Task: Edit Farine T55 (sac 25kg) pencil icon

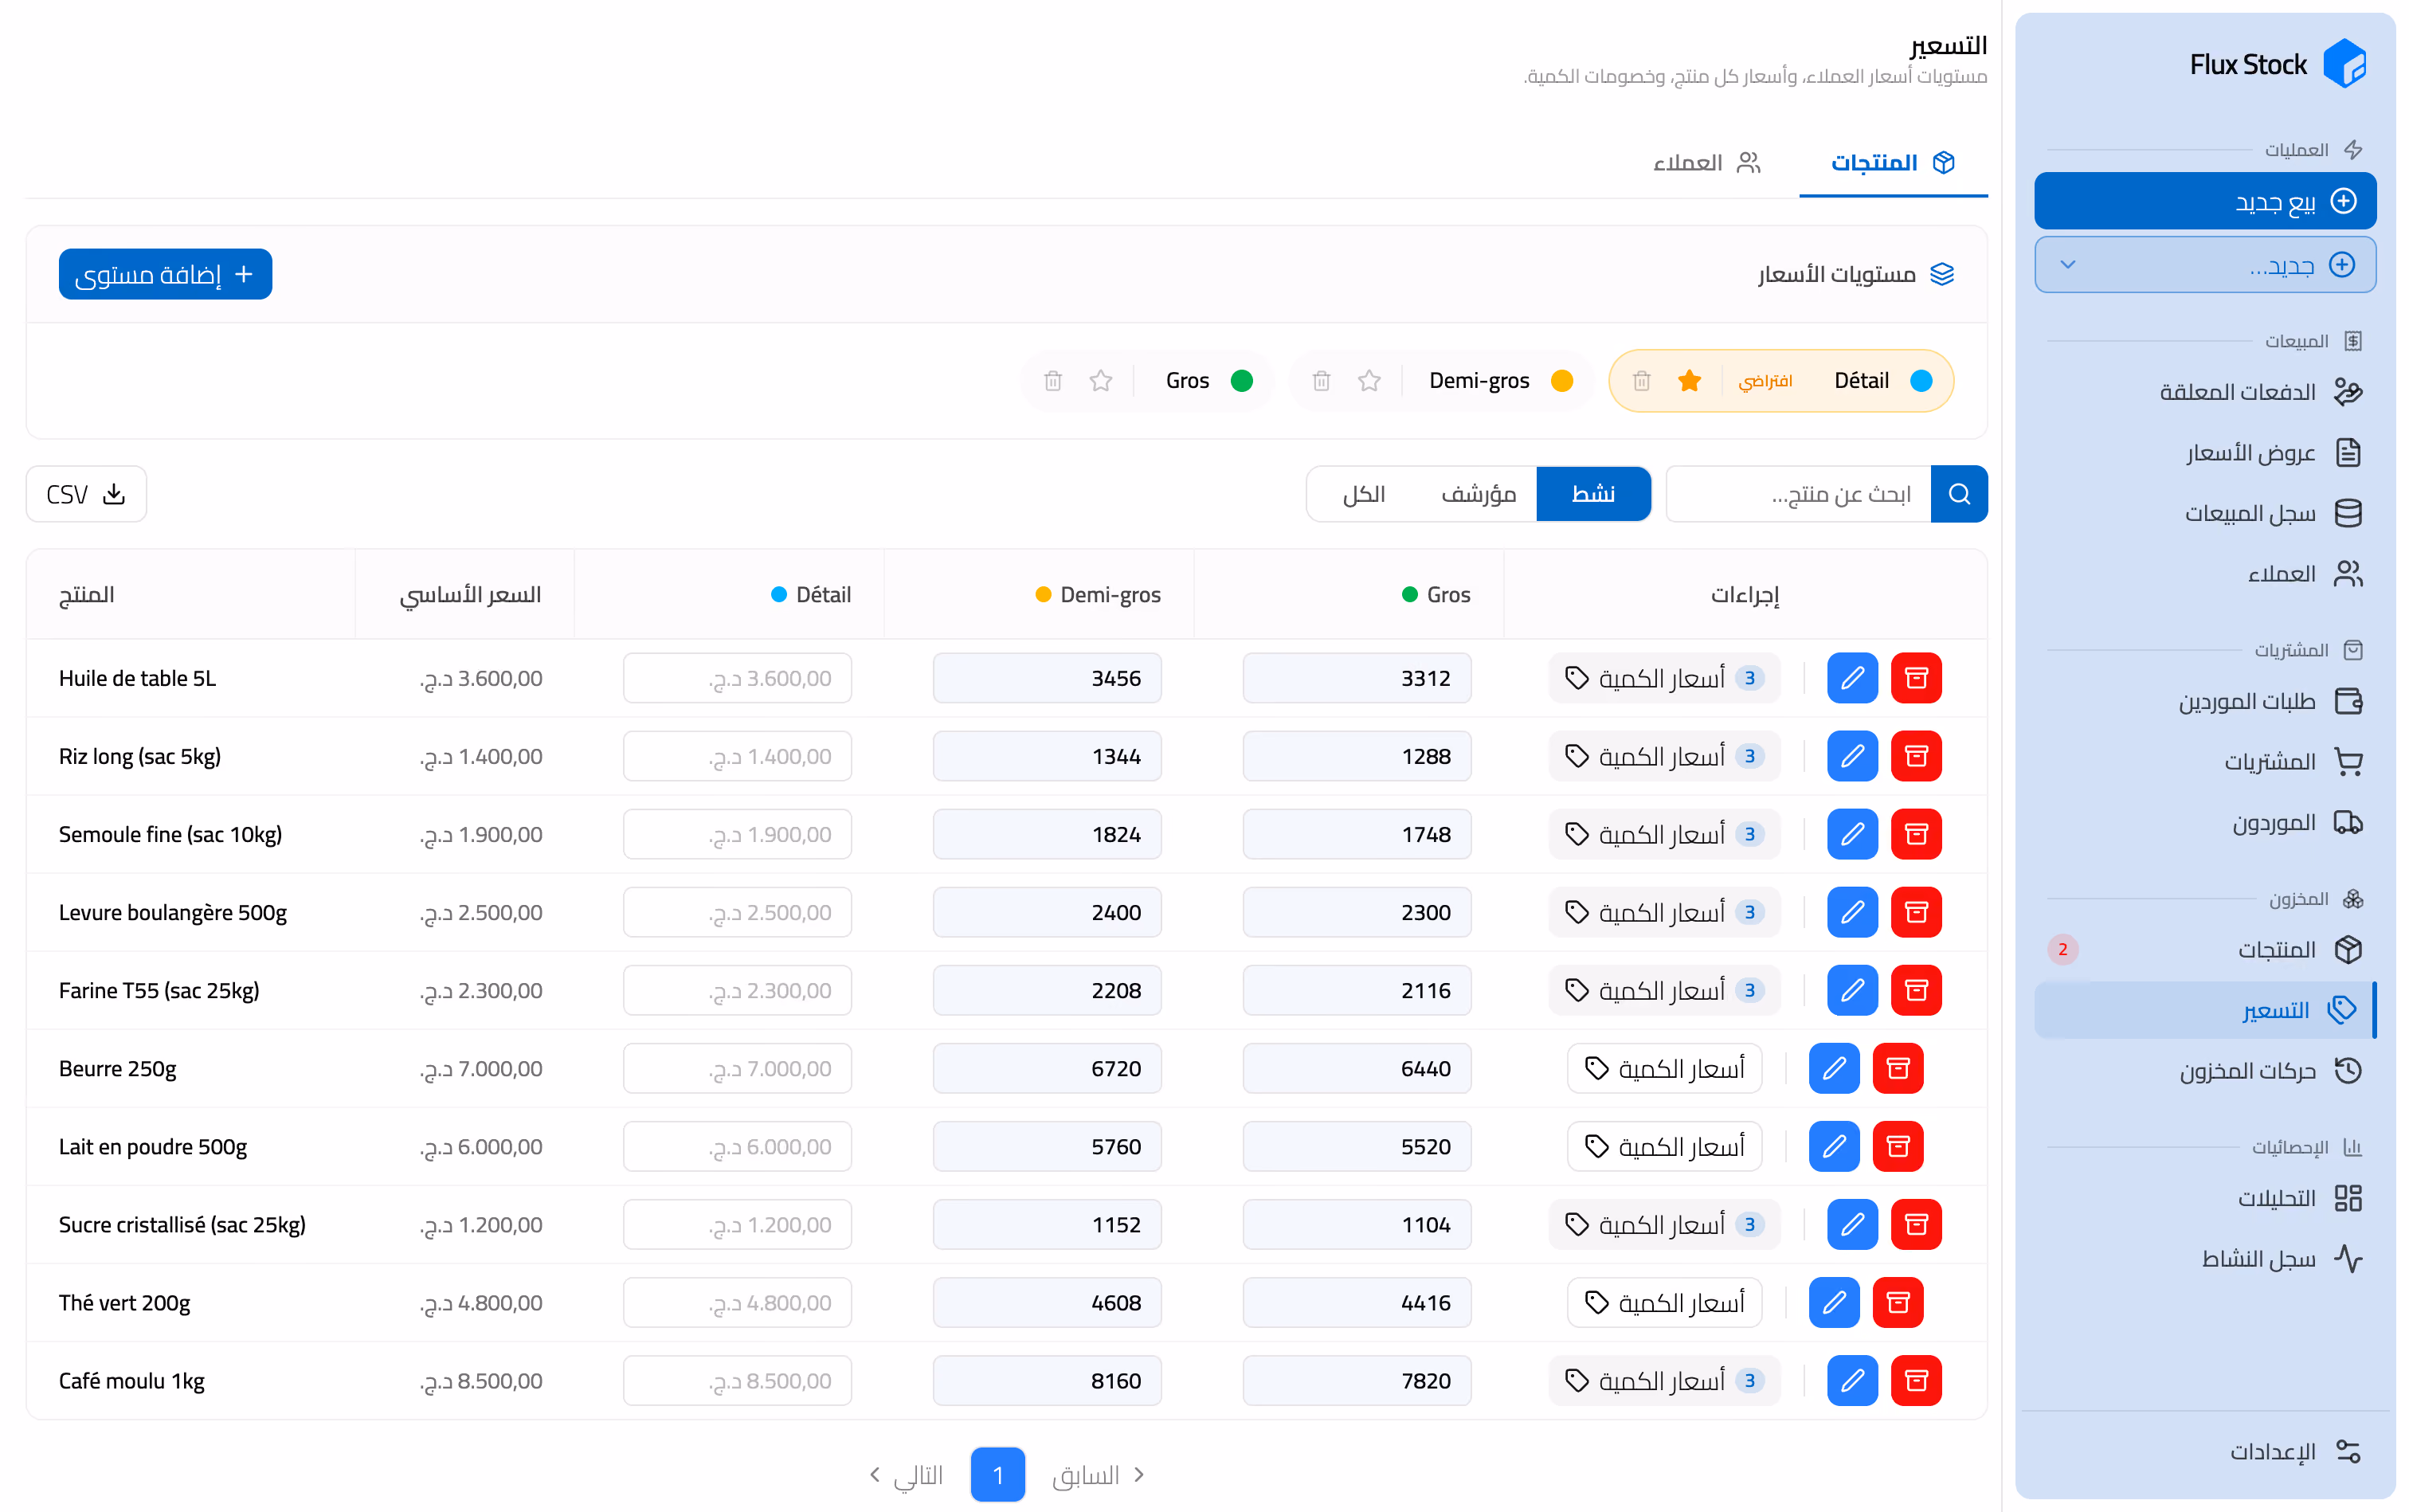Action: pyautogui.click(x=1852, y=990)
